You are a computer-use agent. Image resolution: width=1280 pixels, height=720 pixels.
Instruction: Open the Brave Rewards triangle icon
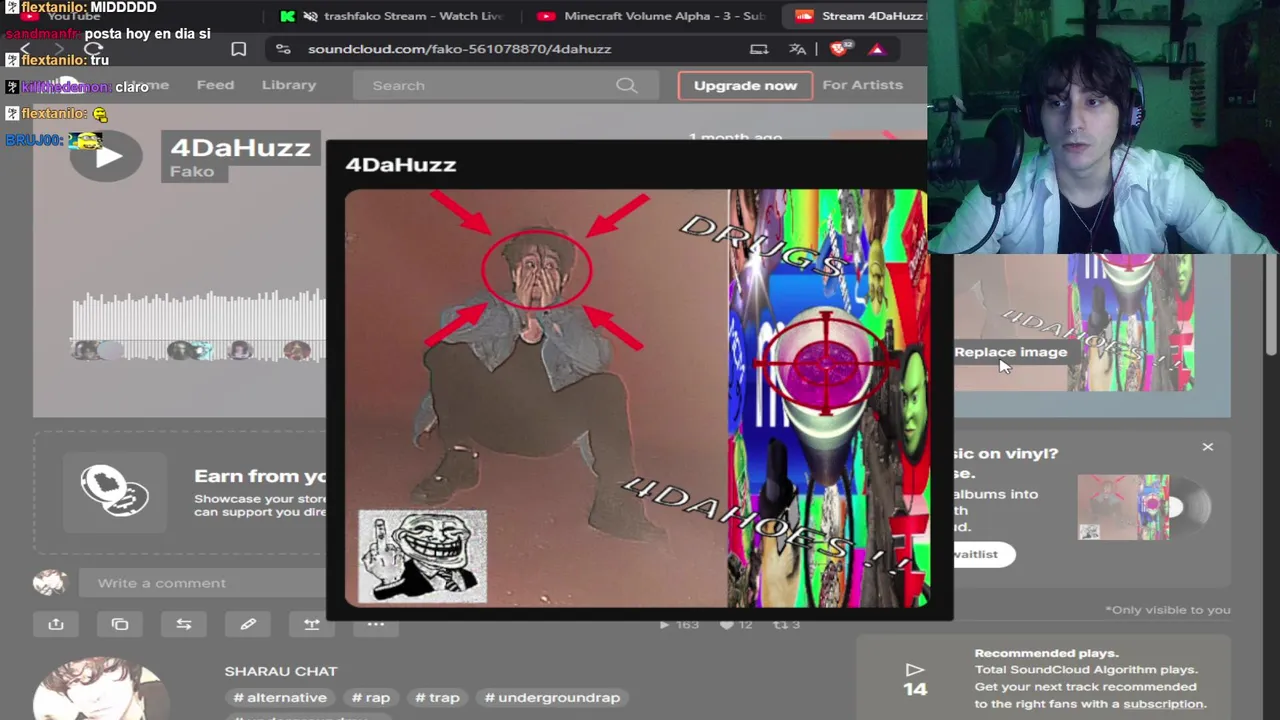tap(877, 49)
